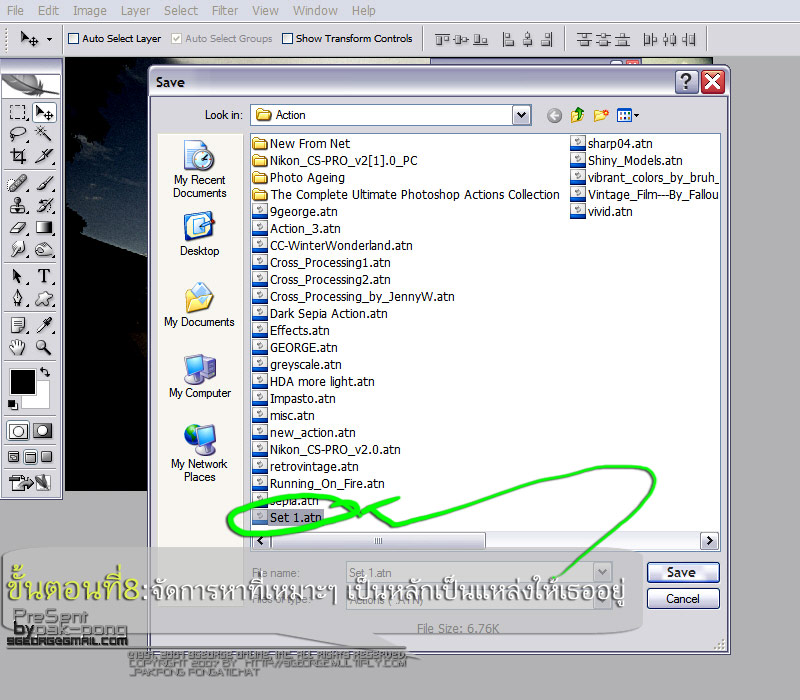
Task: Open the Layer menu
Action: [x=135, y=10]
